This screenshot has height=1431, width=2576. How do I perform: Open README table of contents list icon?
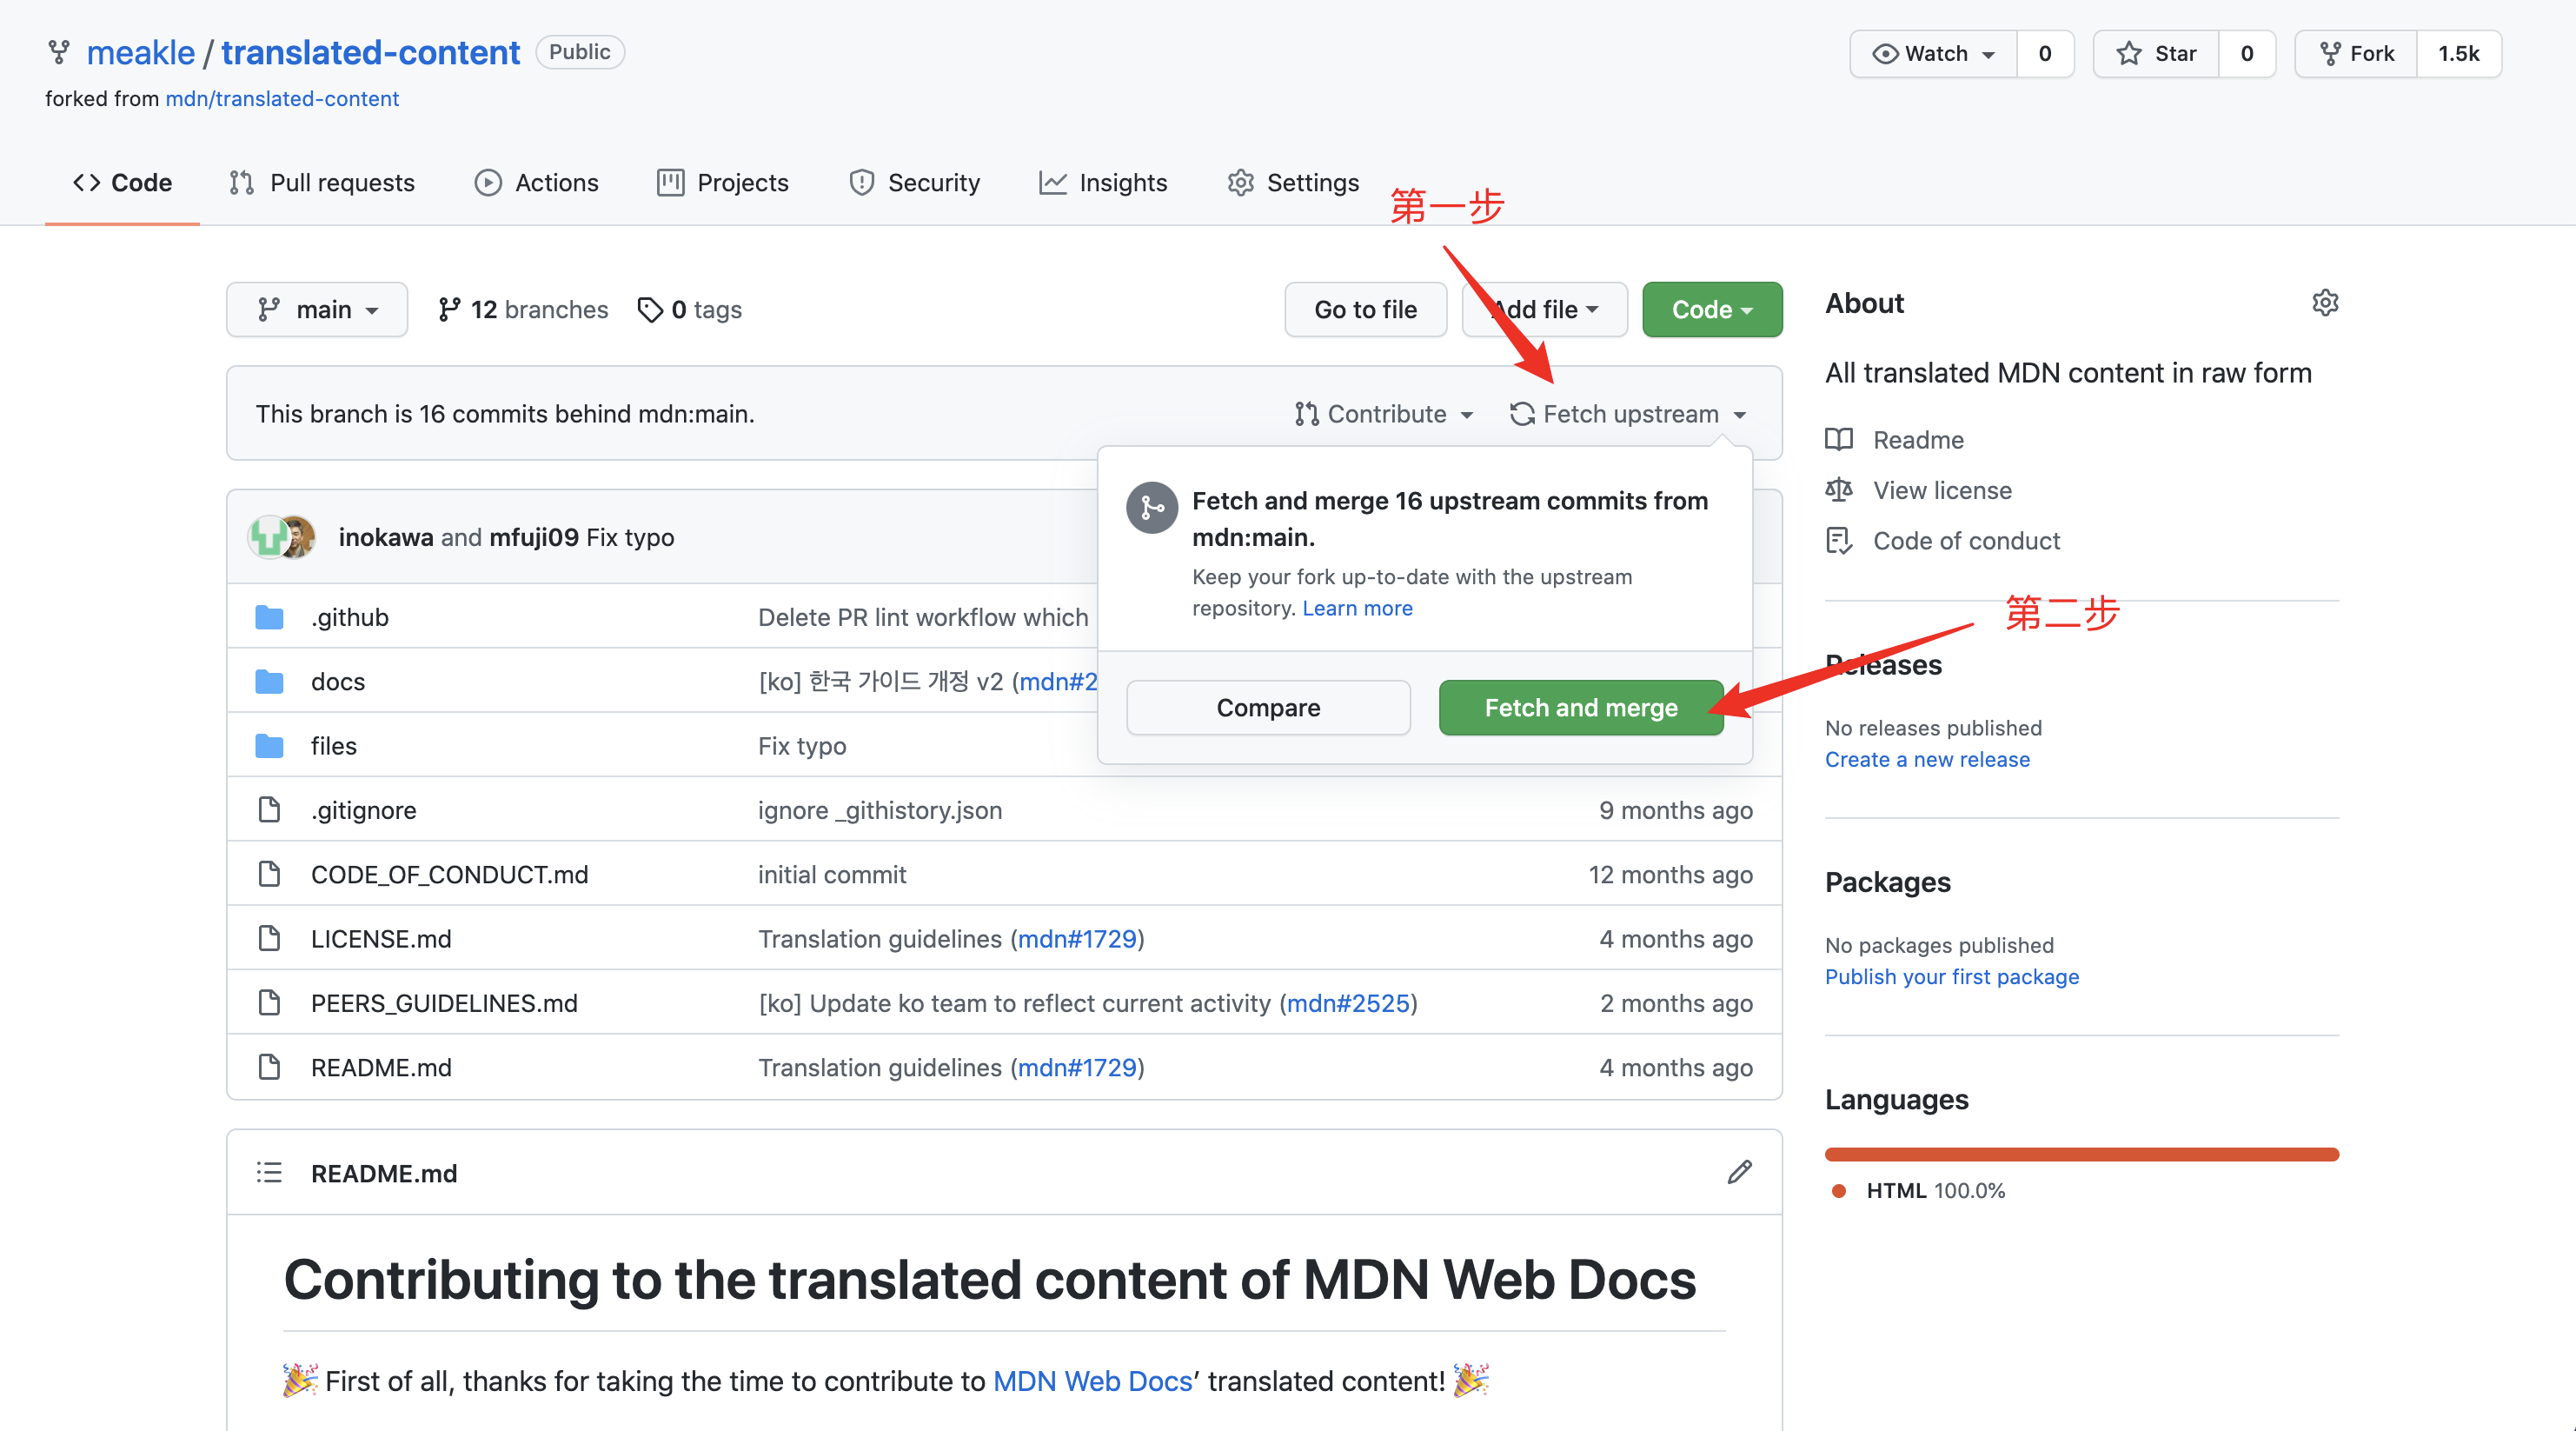(x=269, y=1172)
